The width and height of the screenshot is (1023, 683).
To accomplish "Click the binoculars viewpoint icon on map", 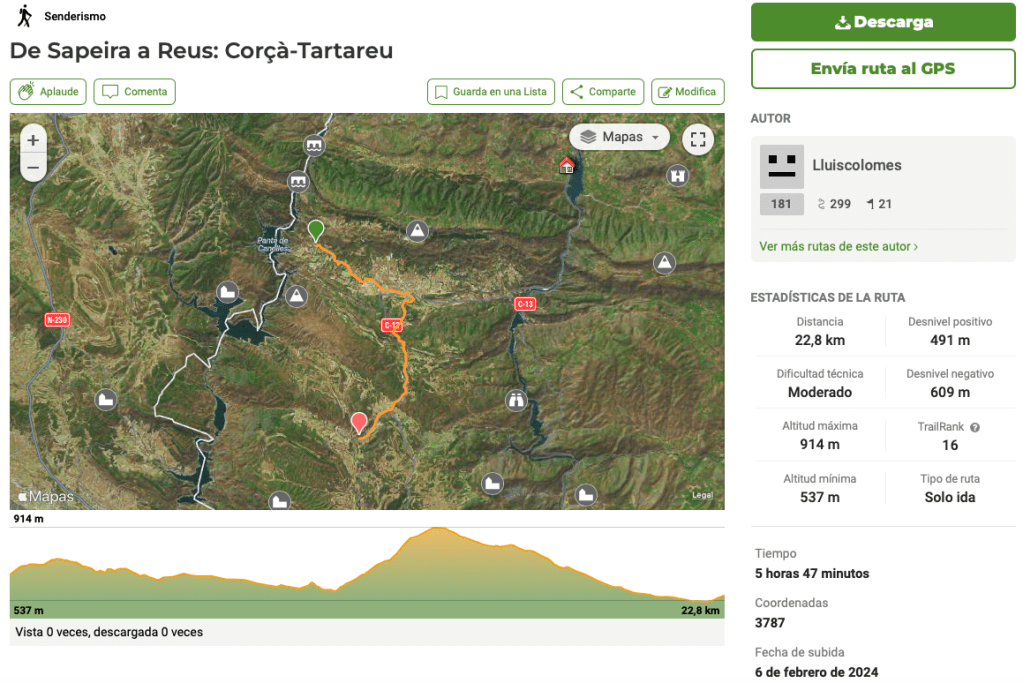I will click(x=516, y=400).
